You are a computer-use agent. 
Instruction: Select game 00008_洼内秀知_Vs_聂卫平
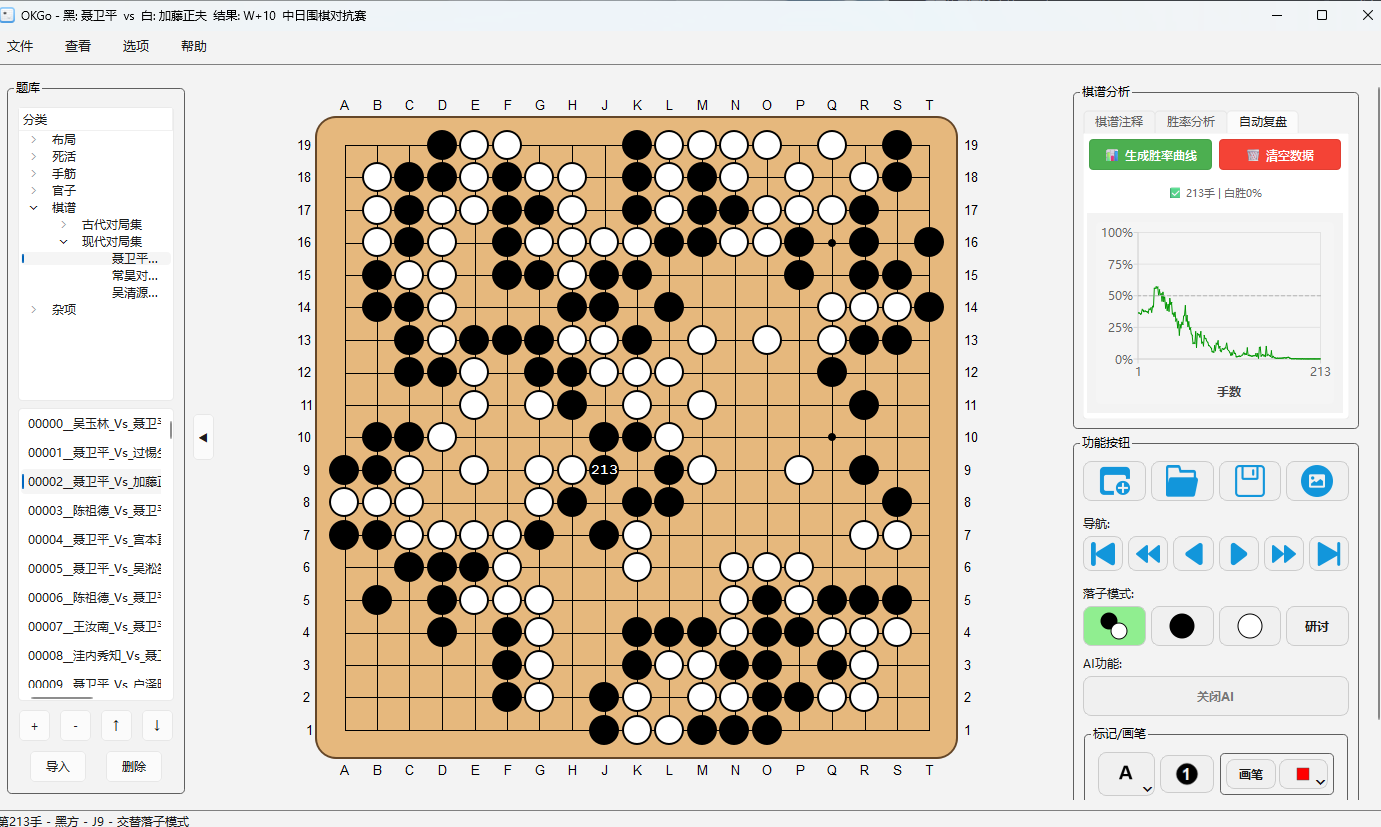[x=95, y=656]
